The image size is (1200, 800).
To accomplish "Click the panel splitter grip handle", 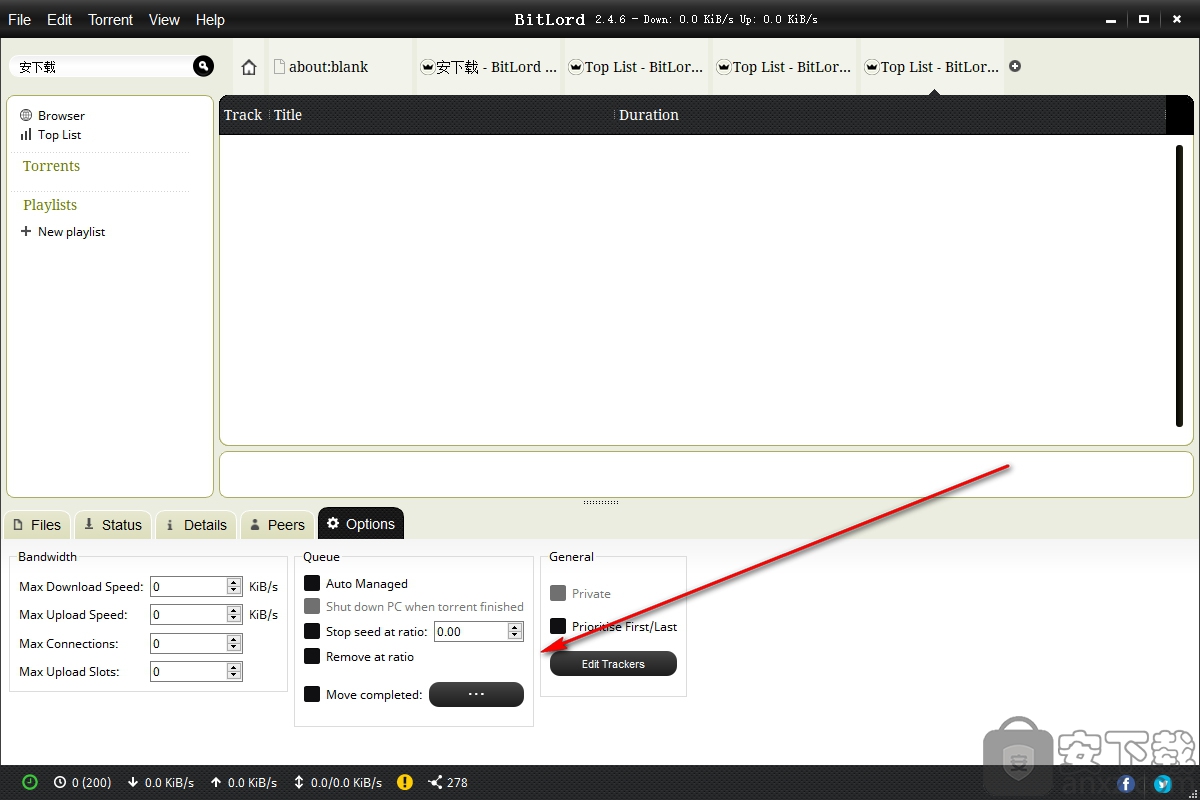I will 600,502.
